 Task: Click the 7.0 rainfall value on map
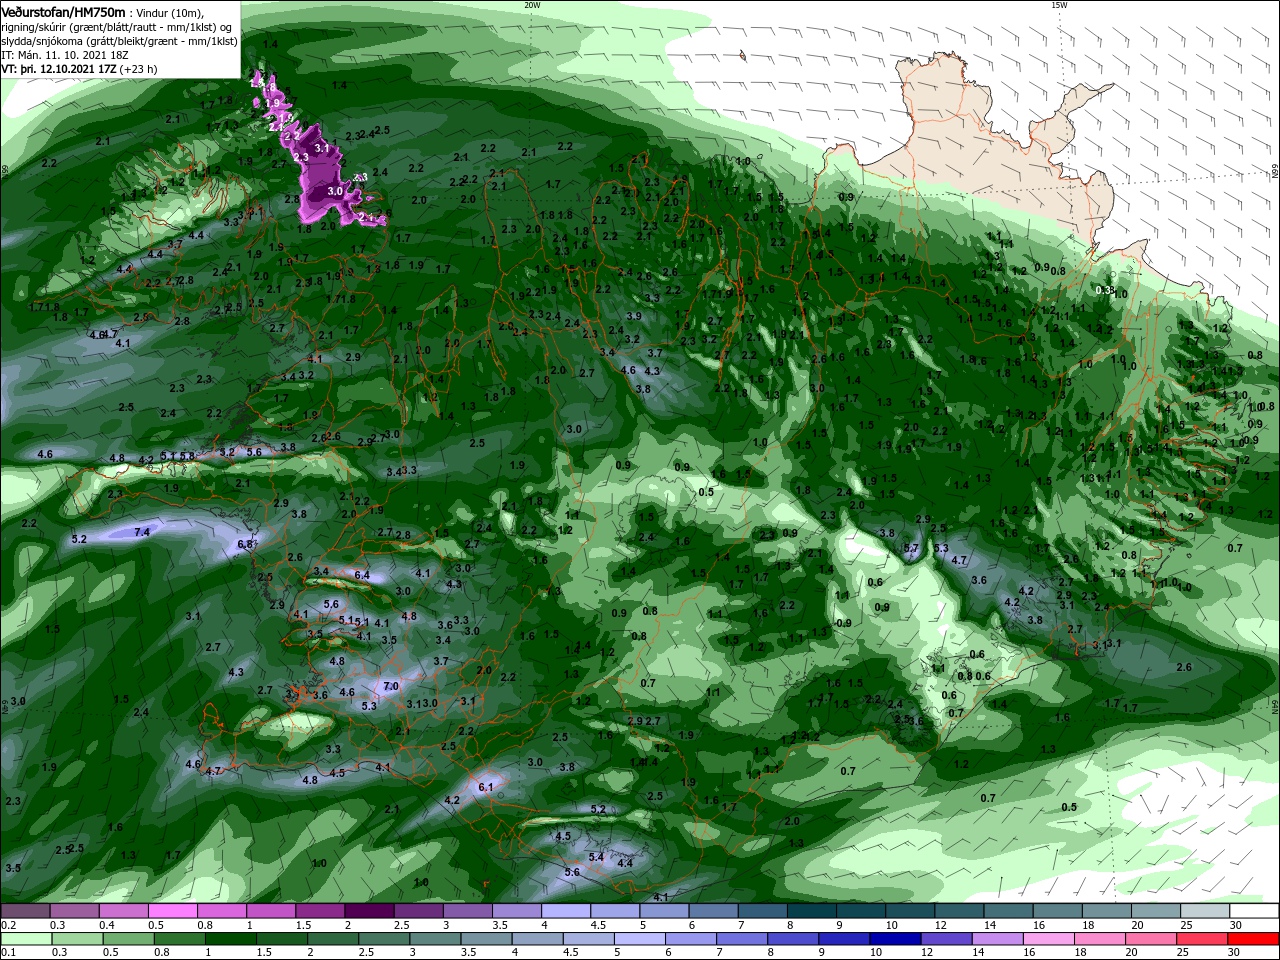391,686
